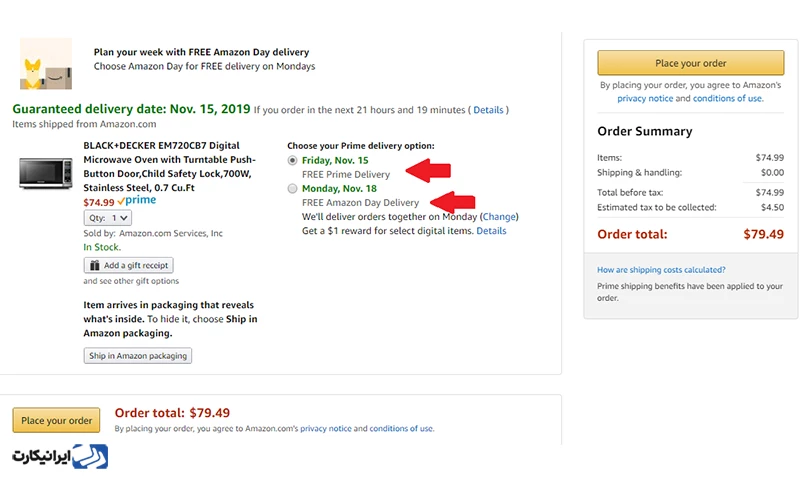Click the microwave oven product thumbnail

point(46,173)
